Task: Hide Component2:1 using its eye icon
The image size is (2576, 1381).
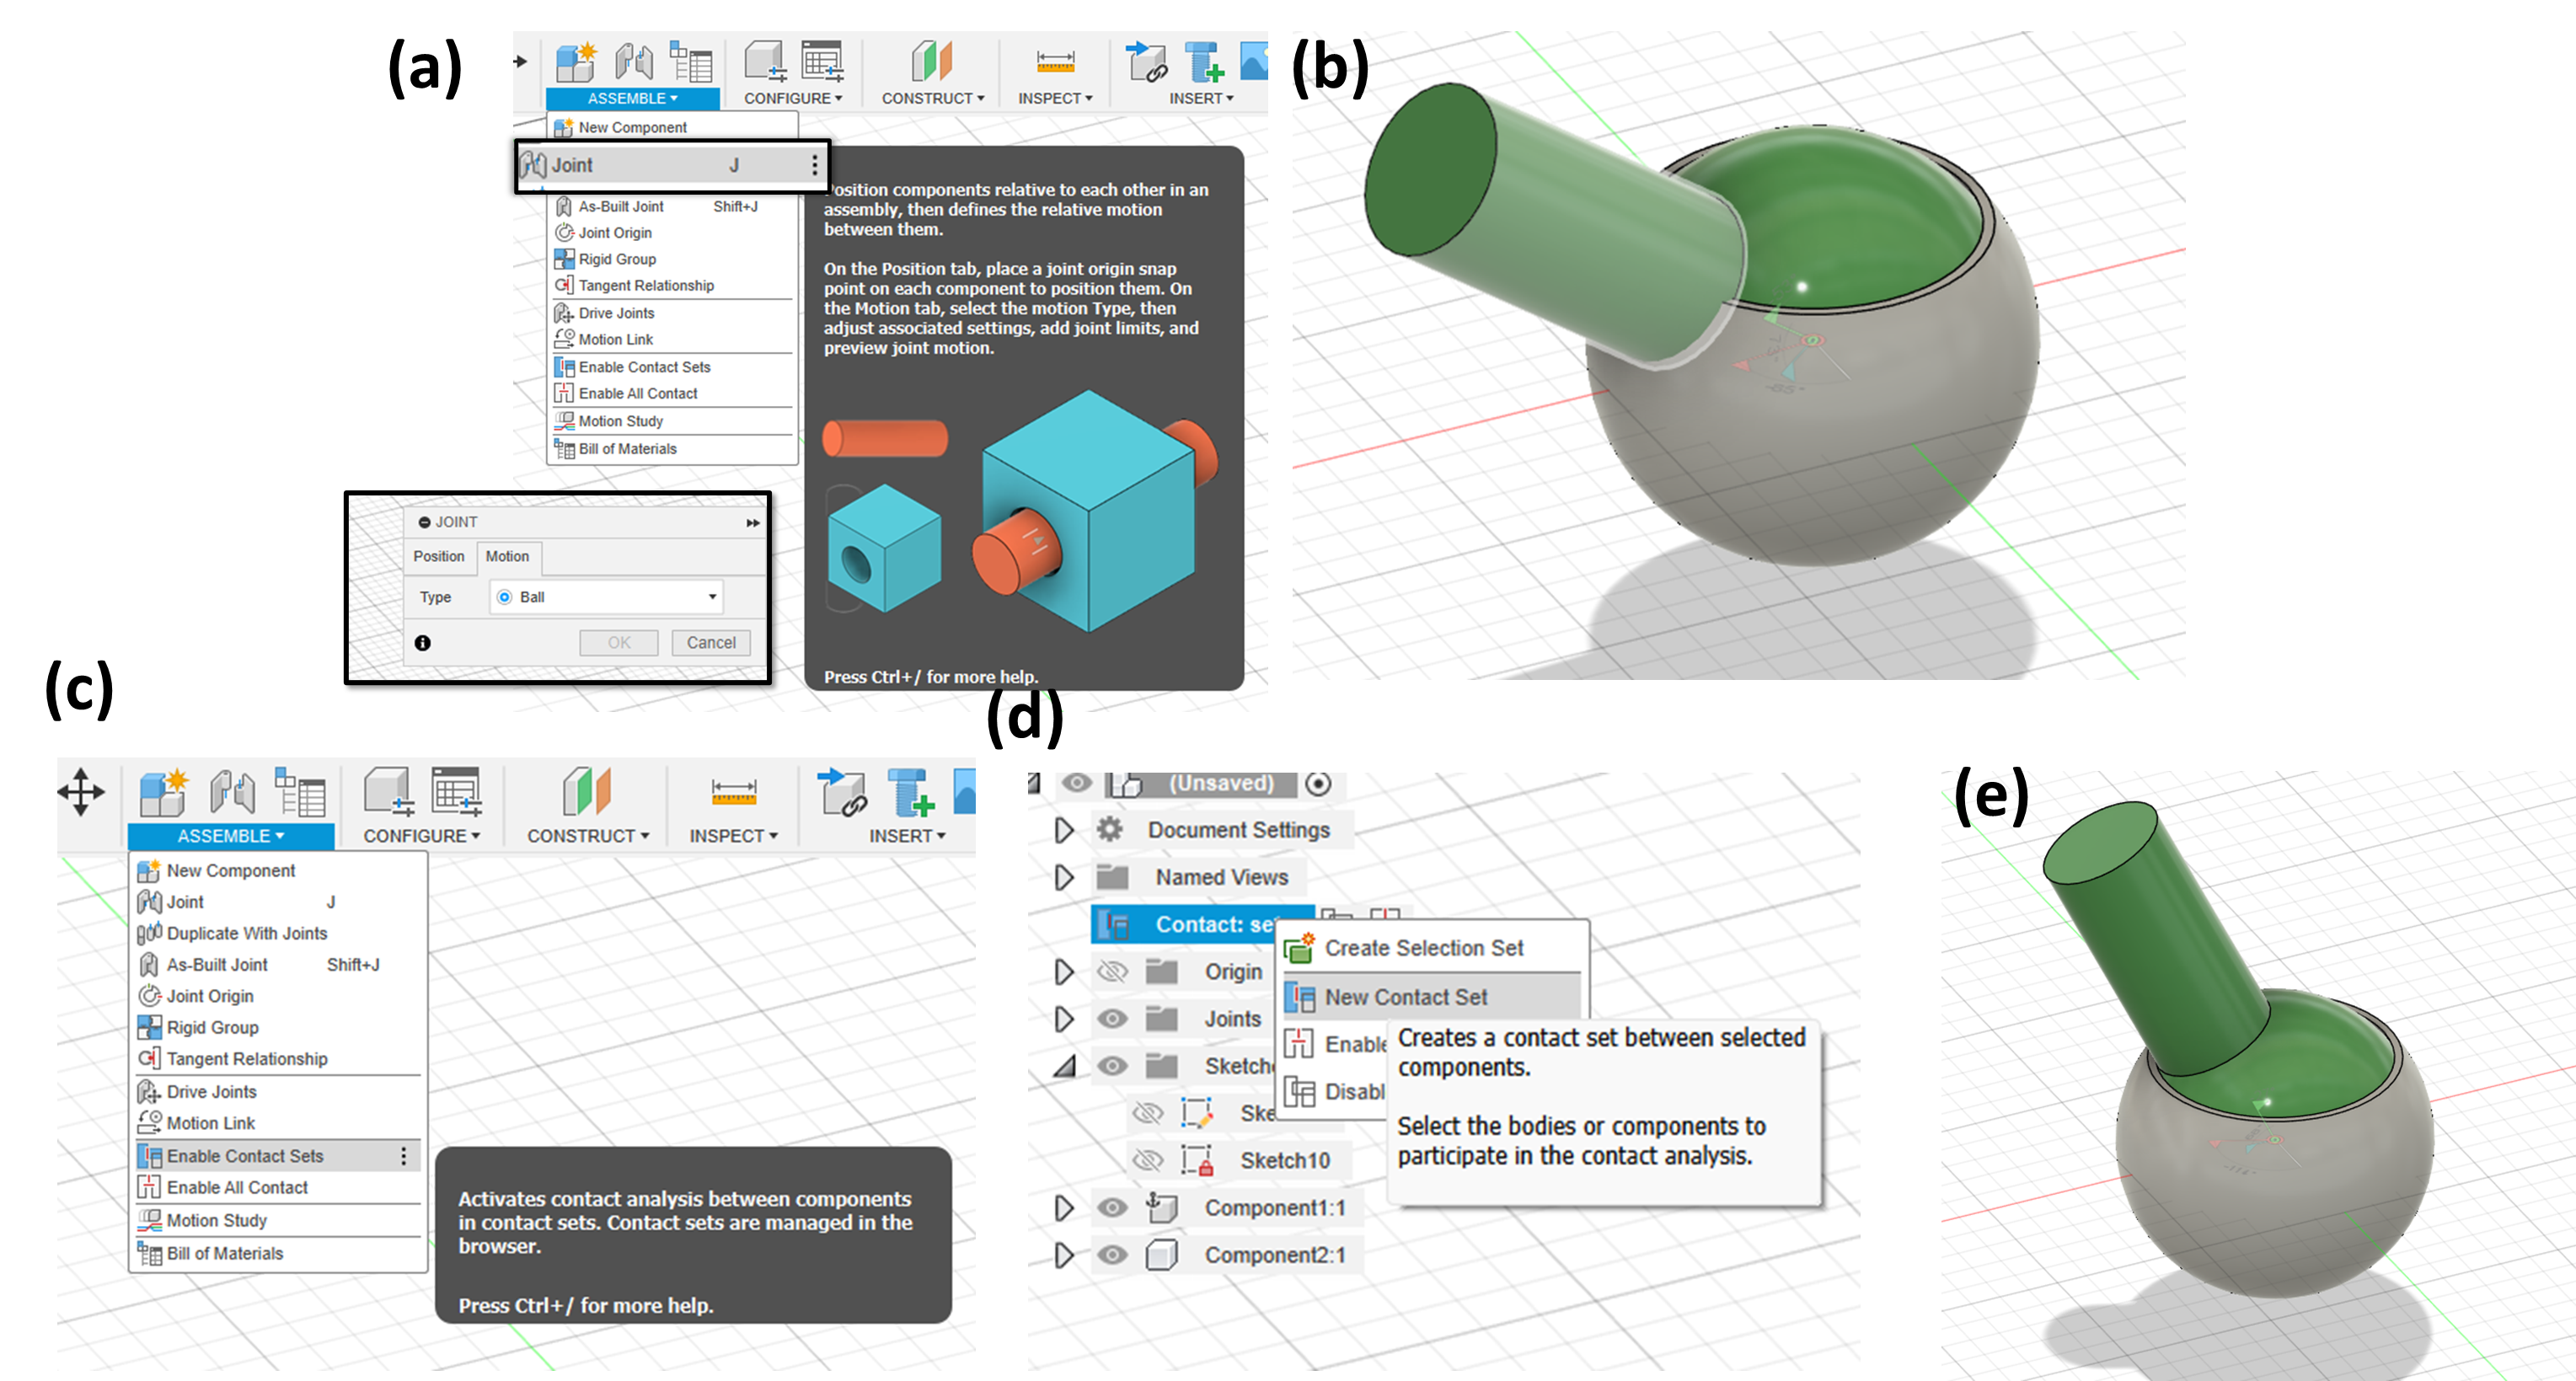Action: [1113, 1254]
